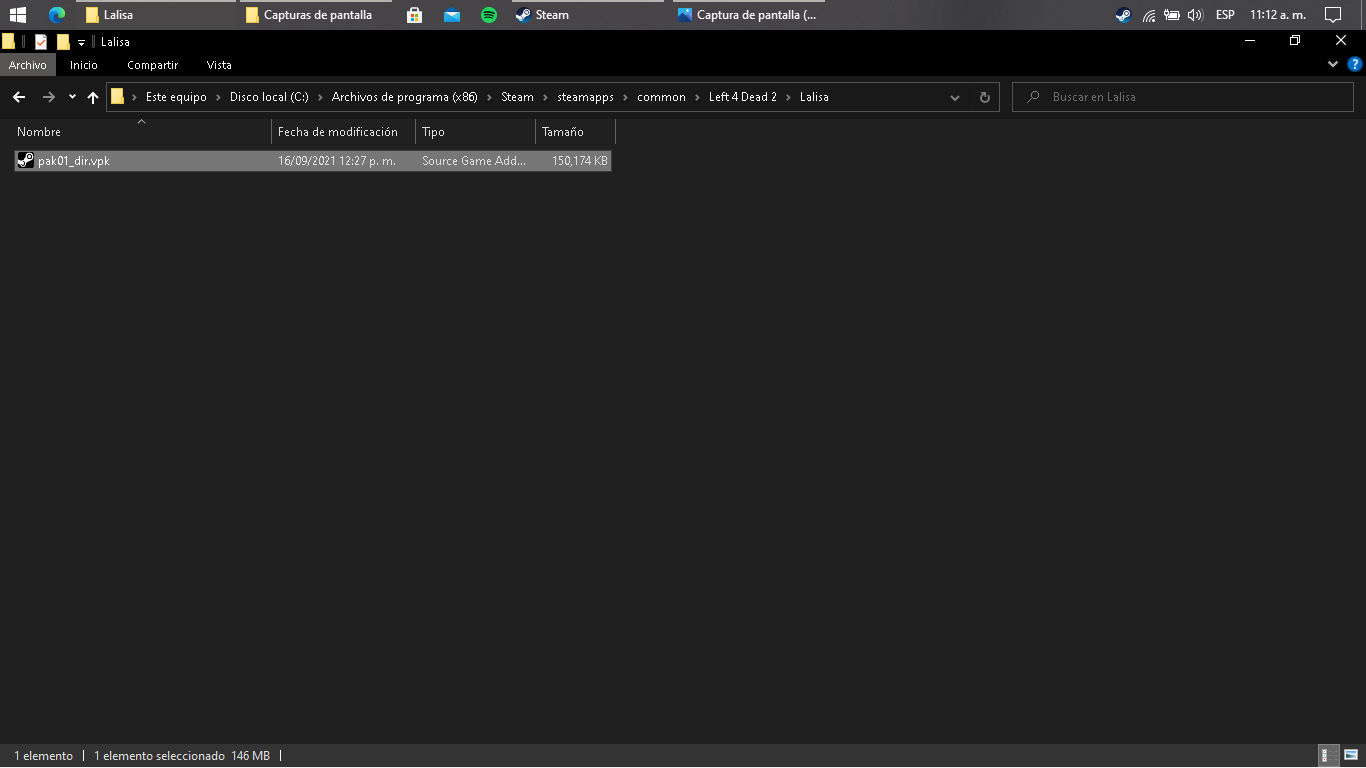This screenshot has width=1366, height=768.
Task: Switch the ESP input language indicator
Action: [x=1225, y=15]
